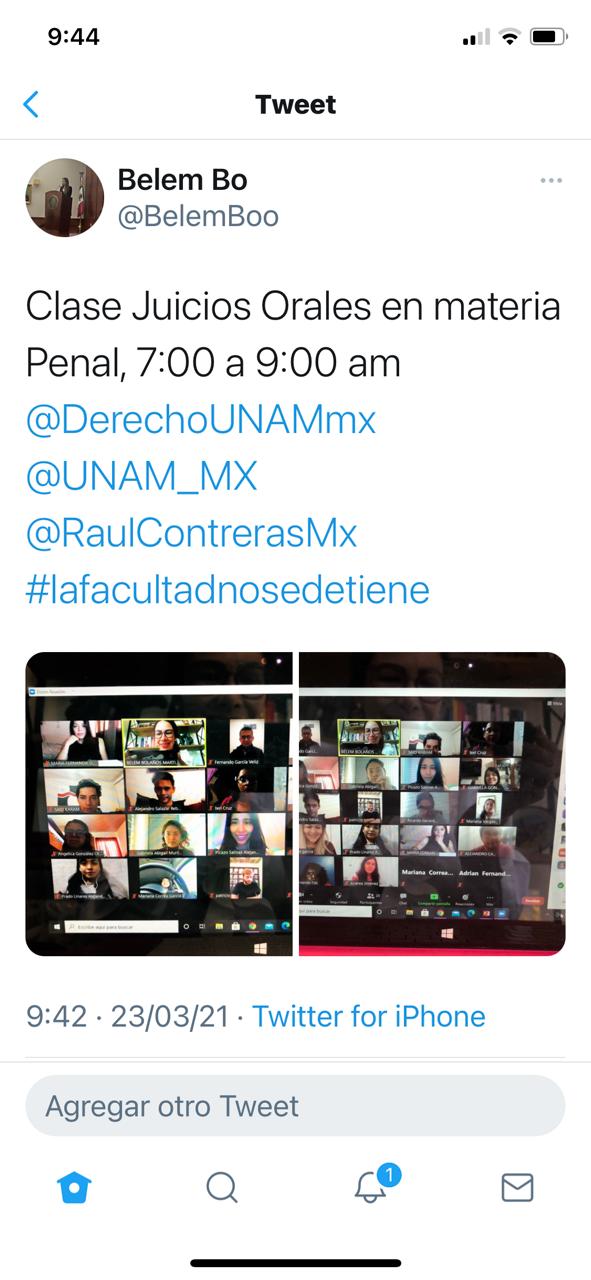Open the Messages envelope tab
Image resolution: width=591 pixels, height=1280 pixels.
click(517, 1187)
